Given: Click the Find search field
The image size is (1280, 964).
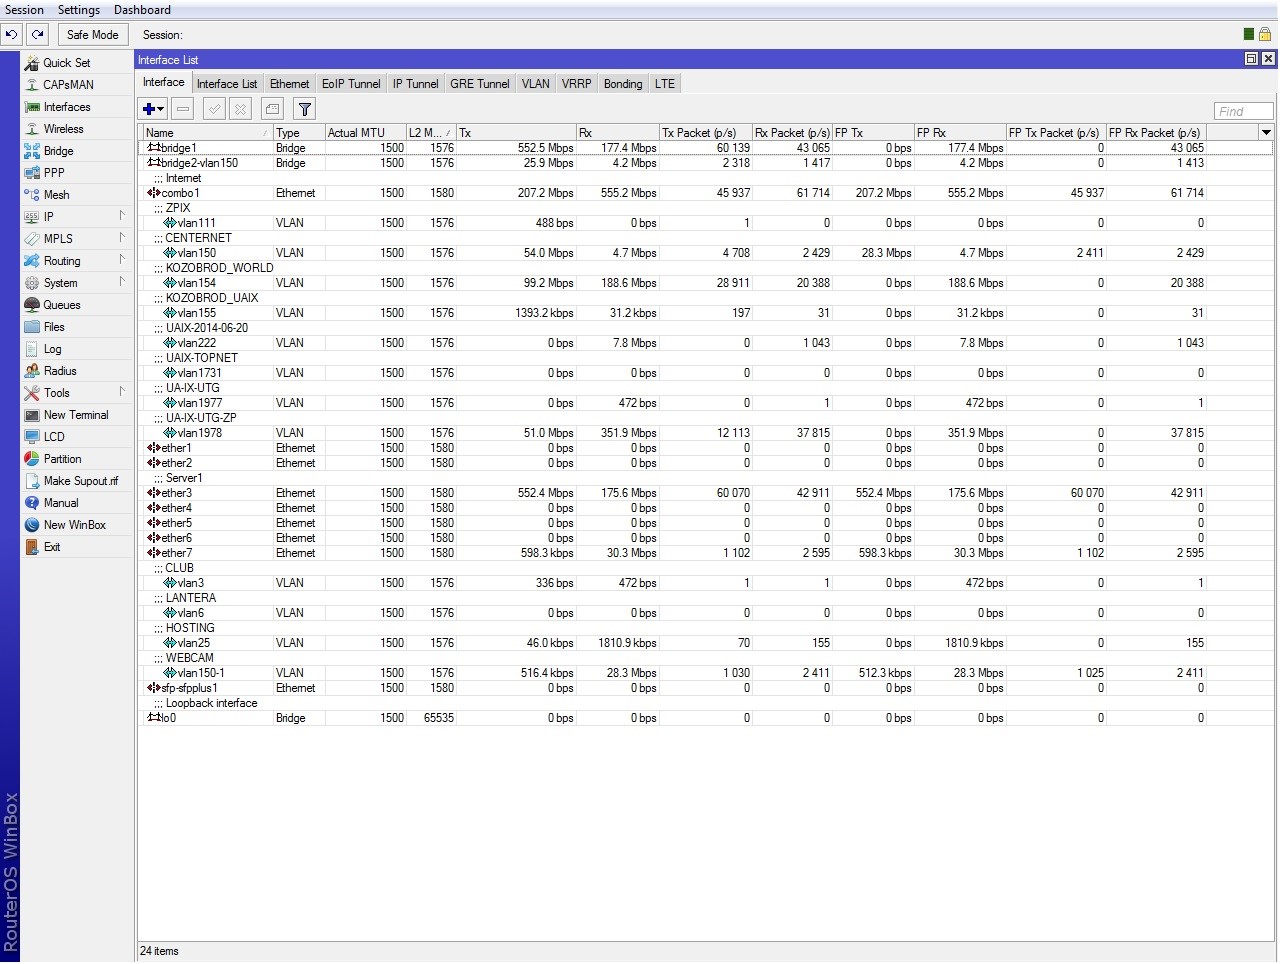Looking at the screenshot, I should tap(1243, 111).
